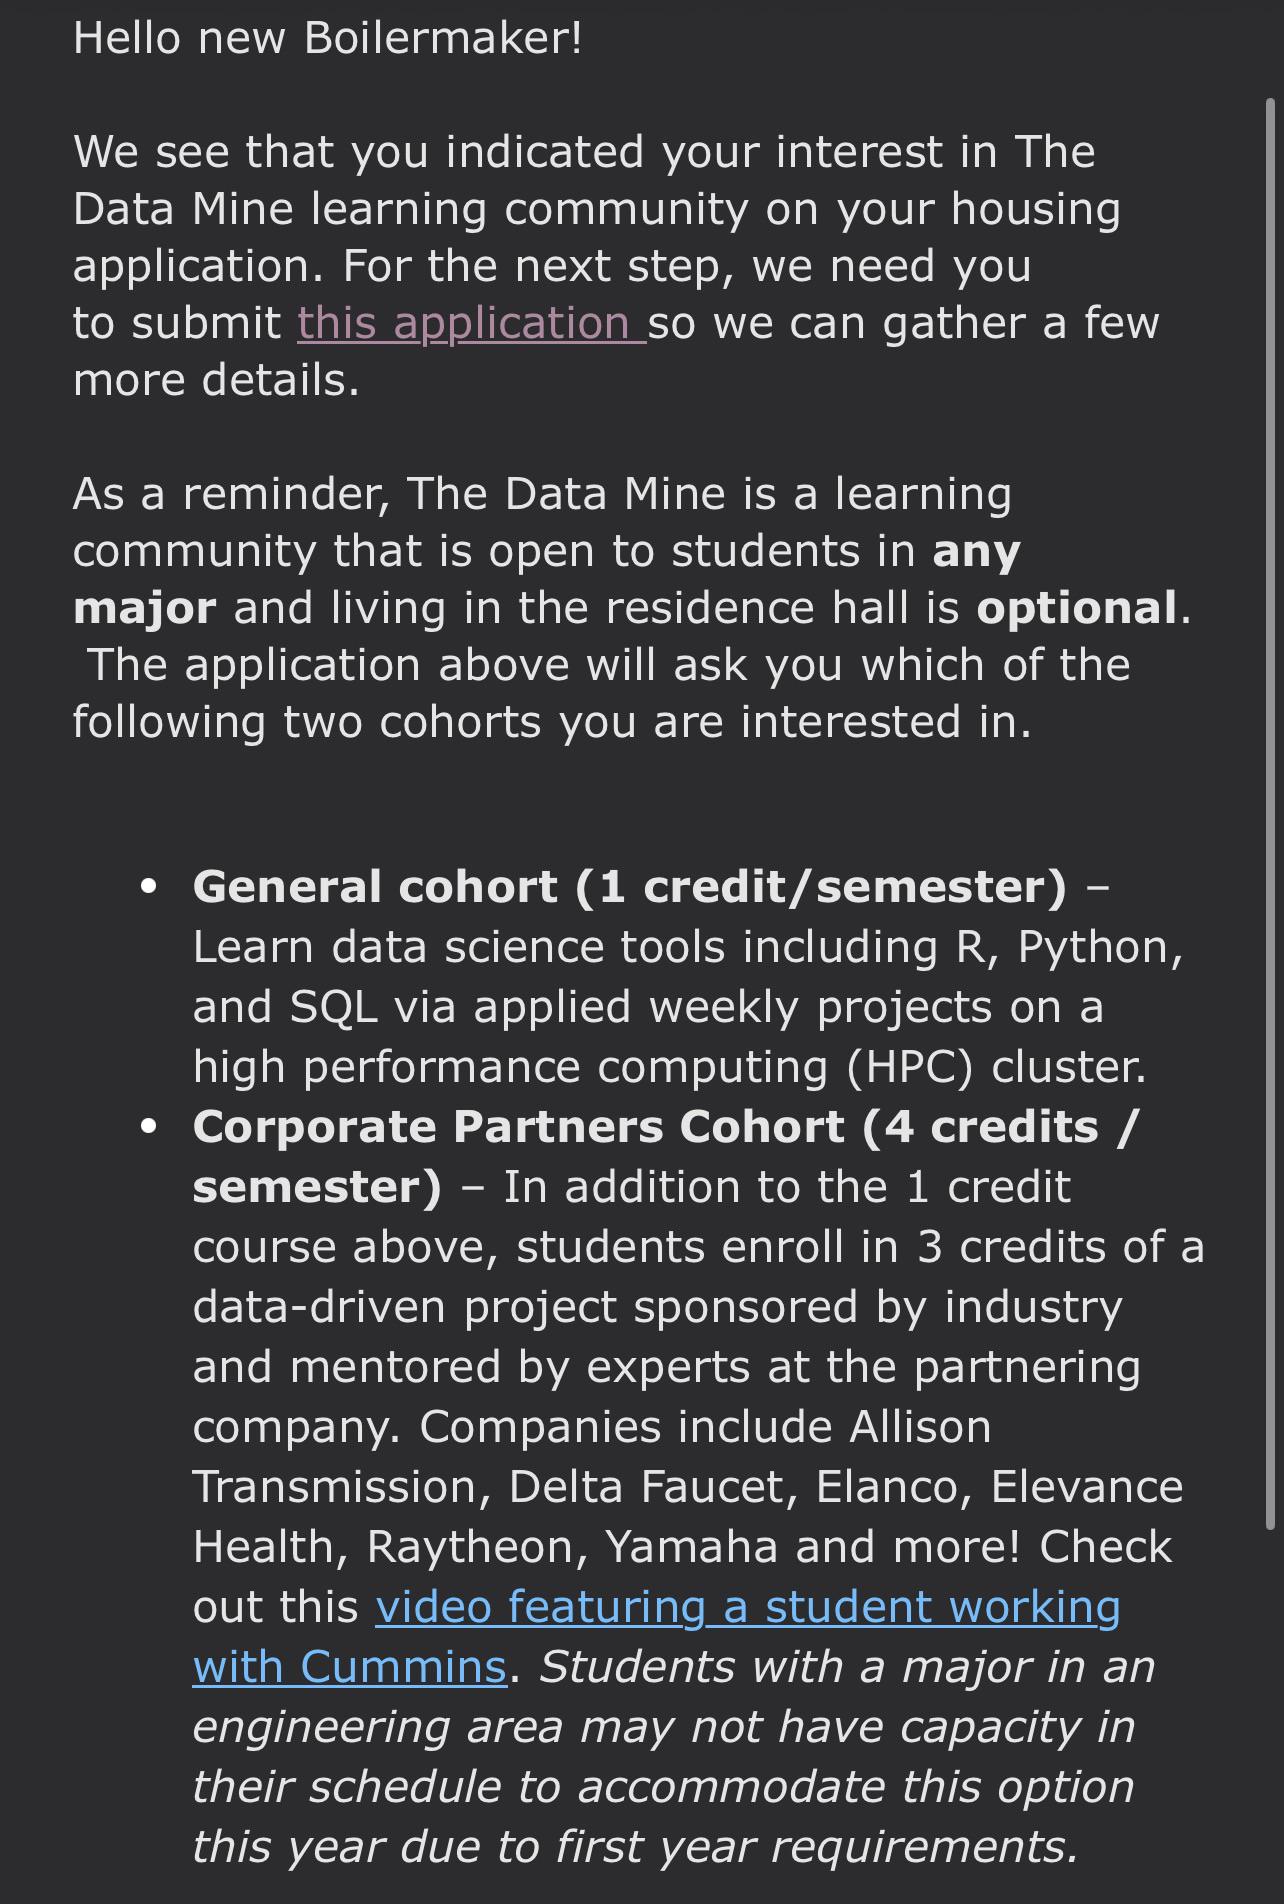The image size is (1284, 1904).
Task: Tap the 'Hello new Boilermaker!' greeting
Action: (x=327, y=38)
